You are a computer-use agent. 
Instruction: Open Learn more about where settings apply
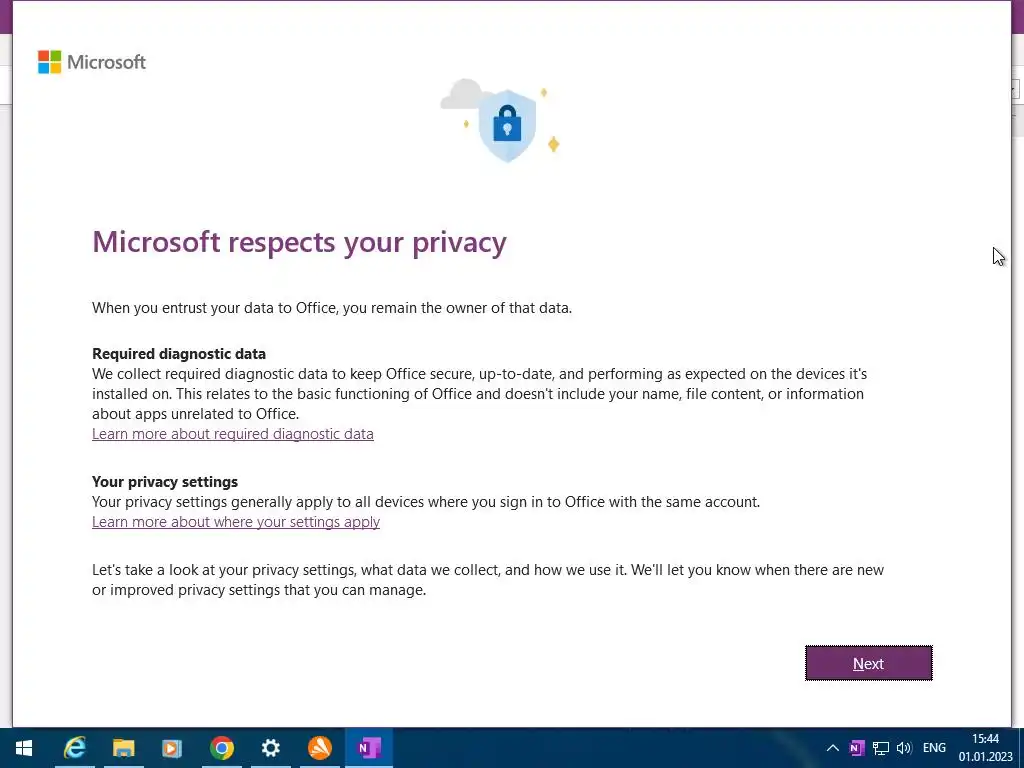(236, 522)
